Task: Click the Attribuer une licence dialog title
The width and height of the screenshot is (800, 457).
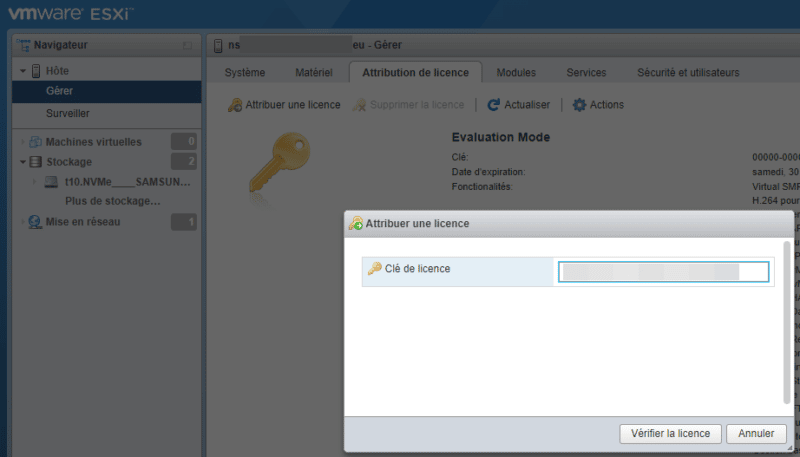Action: [417, 223]
